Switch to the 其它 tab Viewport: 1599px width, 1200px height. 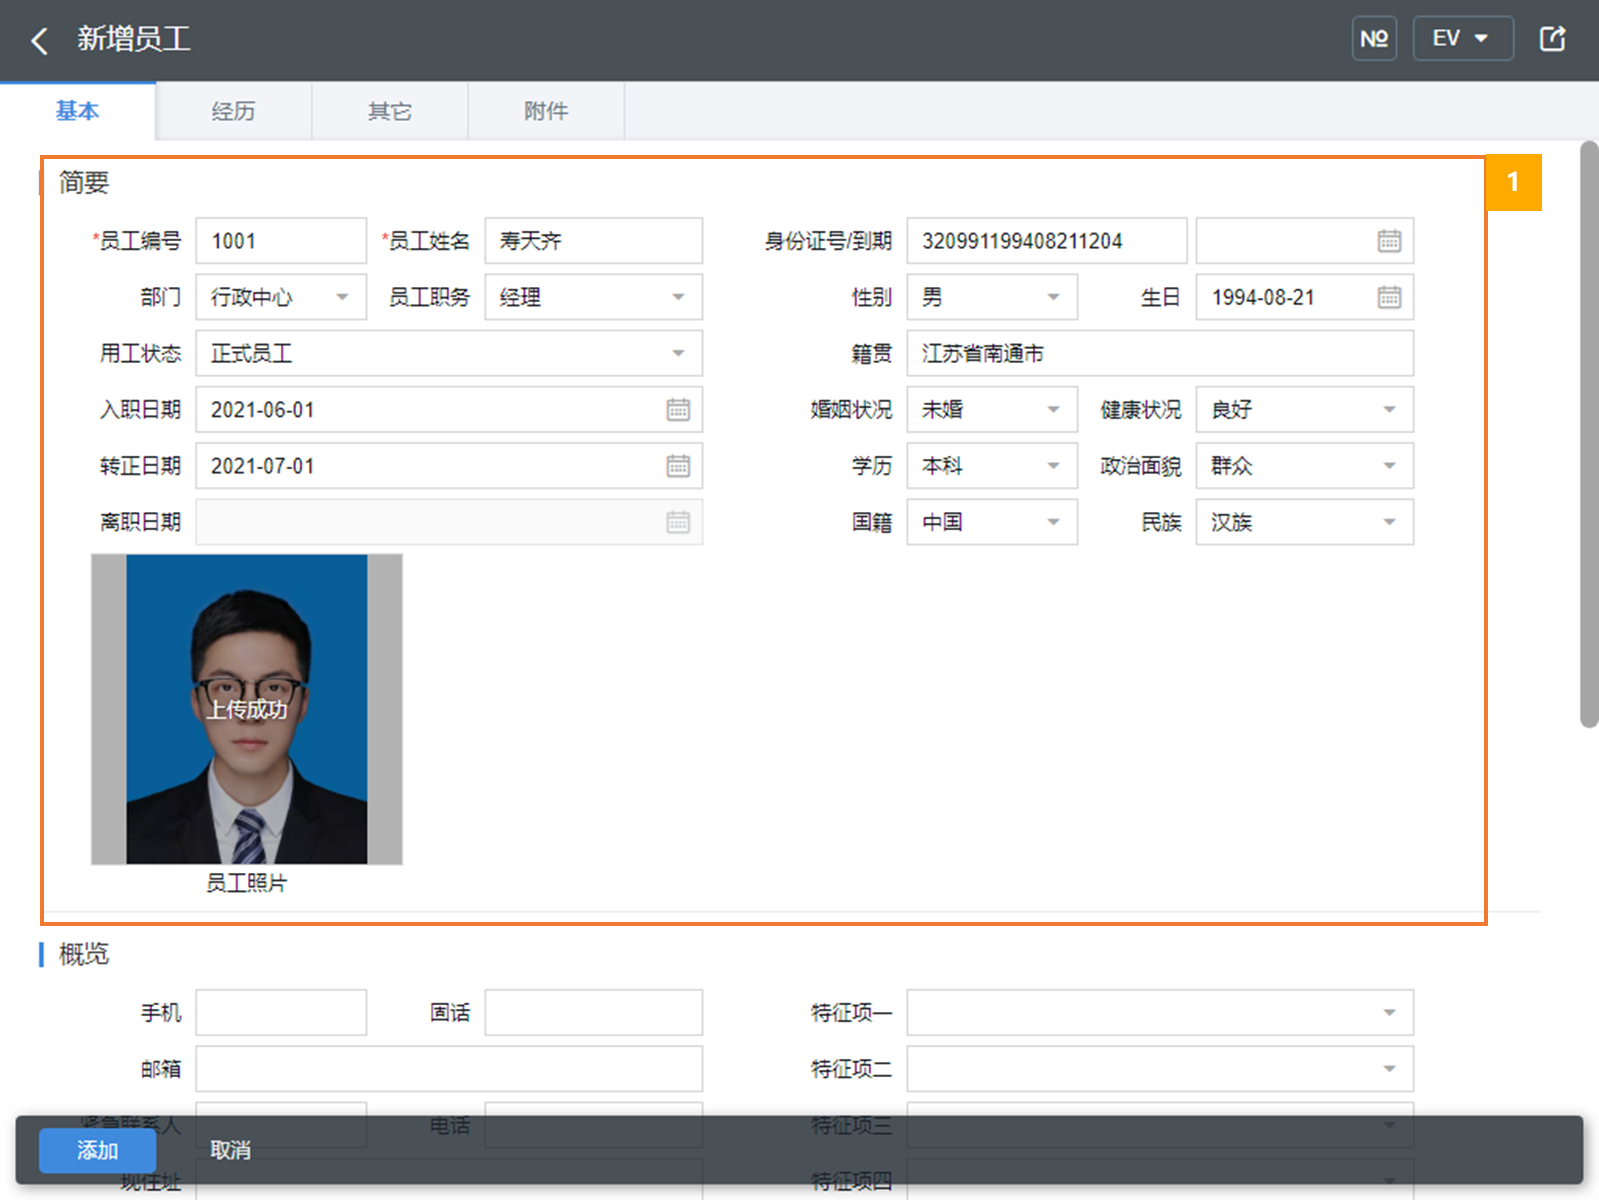[x=390, y=111]
